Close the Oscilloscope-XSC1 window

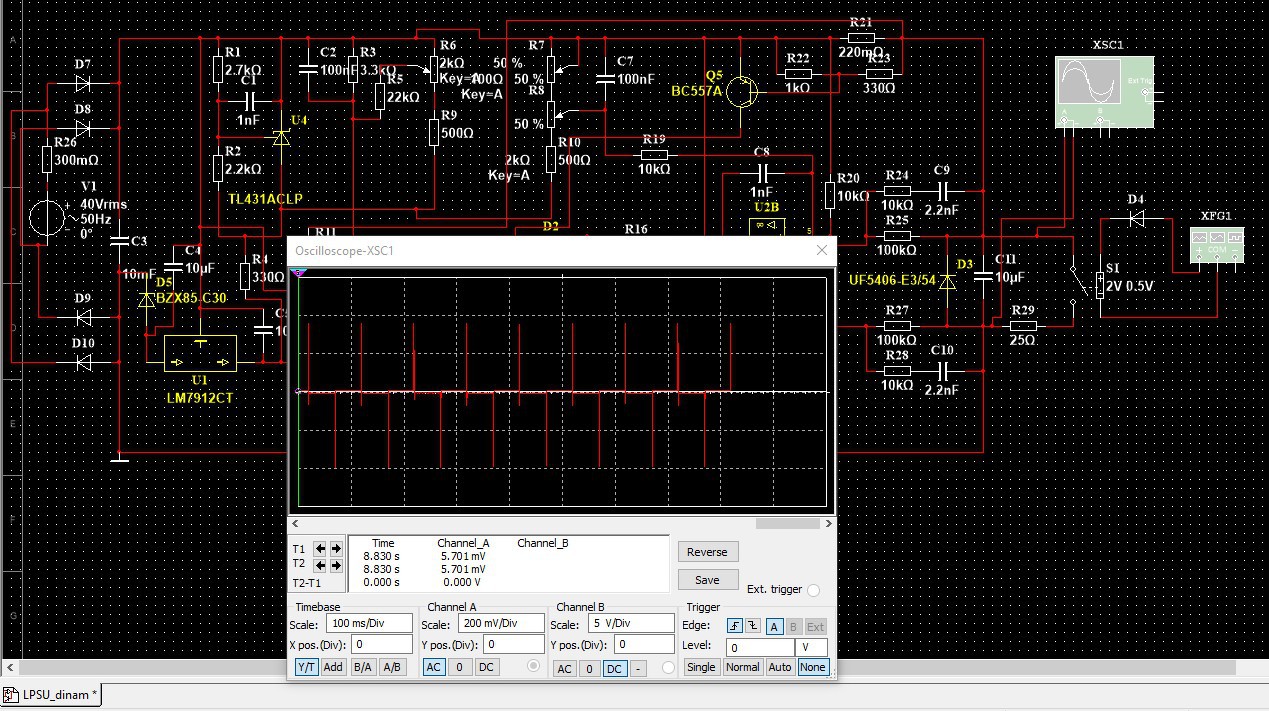tap(822, 250)
